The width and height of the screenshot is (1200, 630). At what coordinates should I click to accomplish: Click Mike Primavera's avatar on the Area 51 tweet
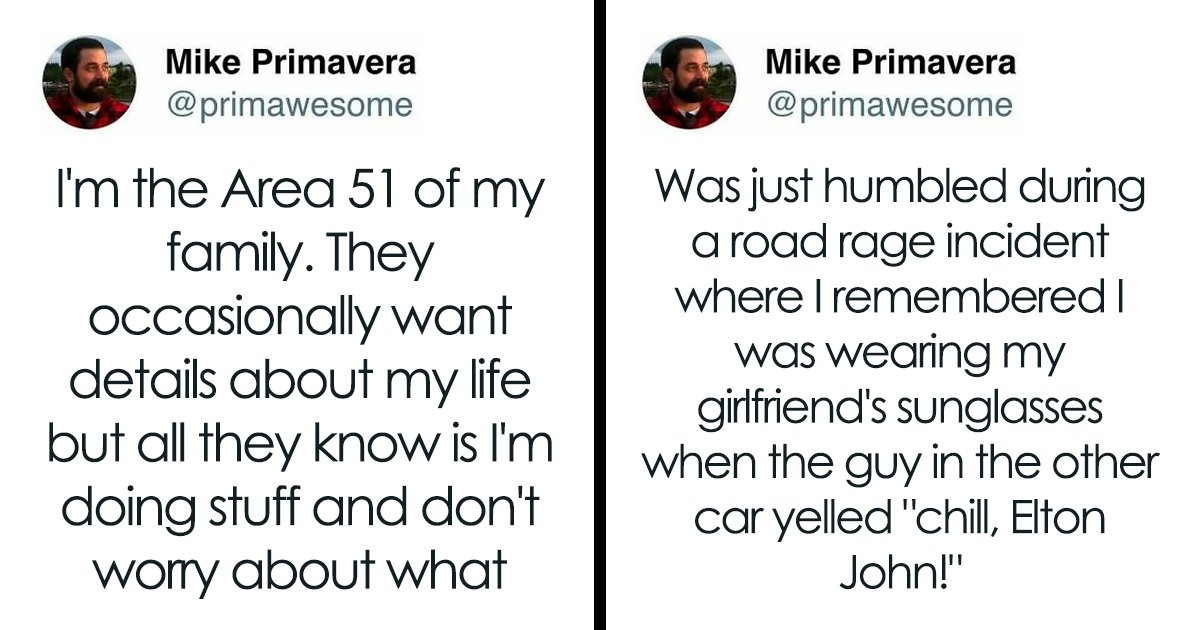pyautogui.click(x=87, y=84)
